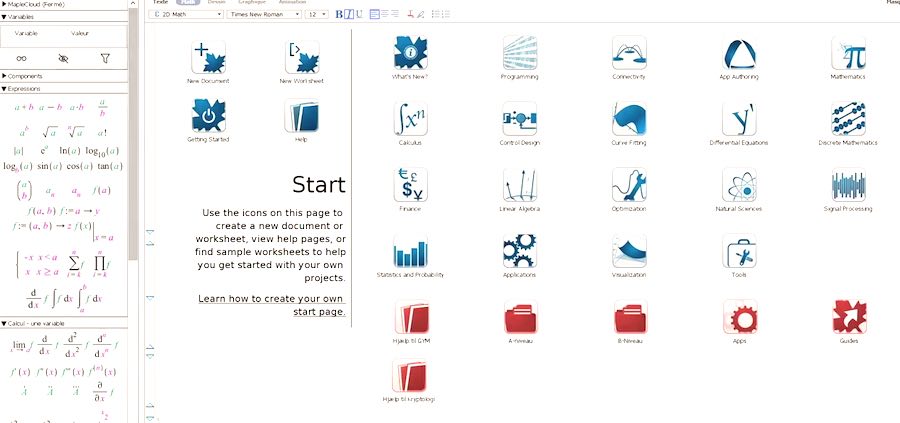Insert the square root expression template
The image size is (900, 423).
coord(49,133)
